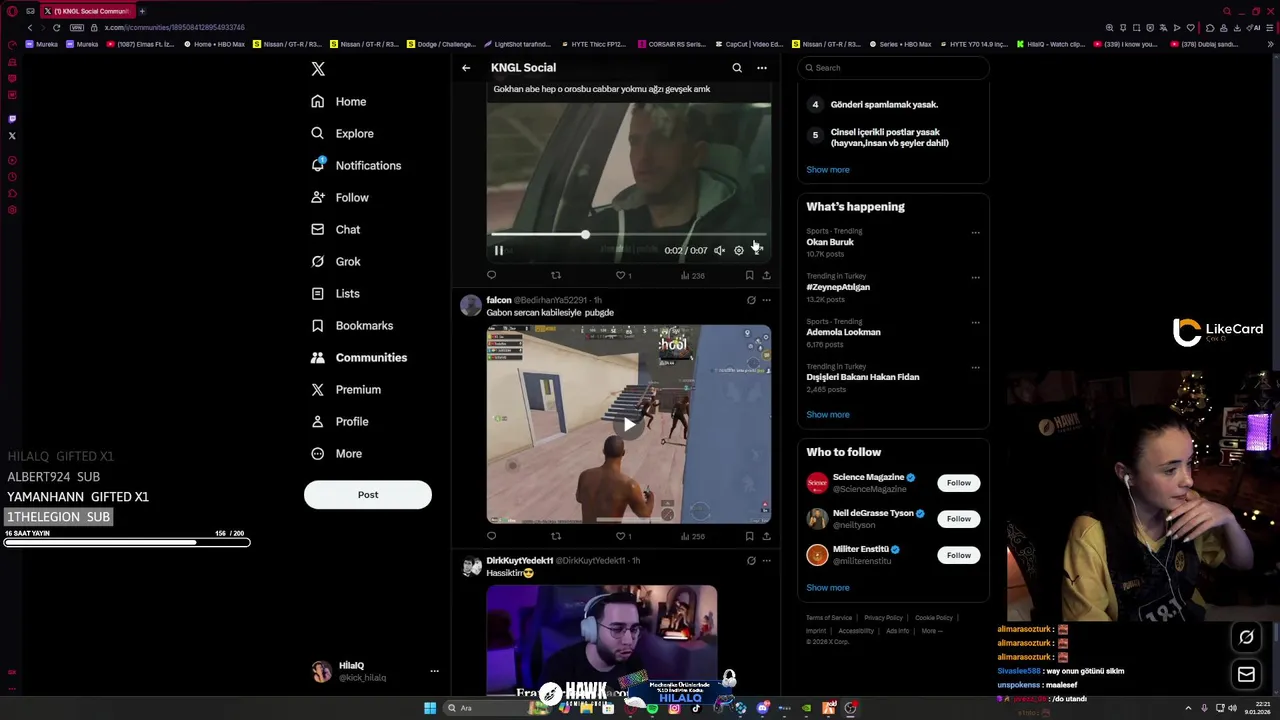The width and height of the screenshot is (1280, 720).
Task: Repost falcon's PUBG post
Action: click(x=556, y=536)
